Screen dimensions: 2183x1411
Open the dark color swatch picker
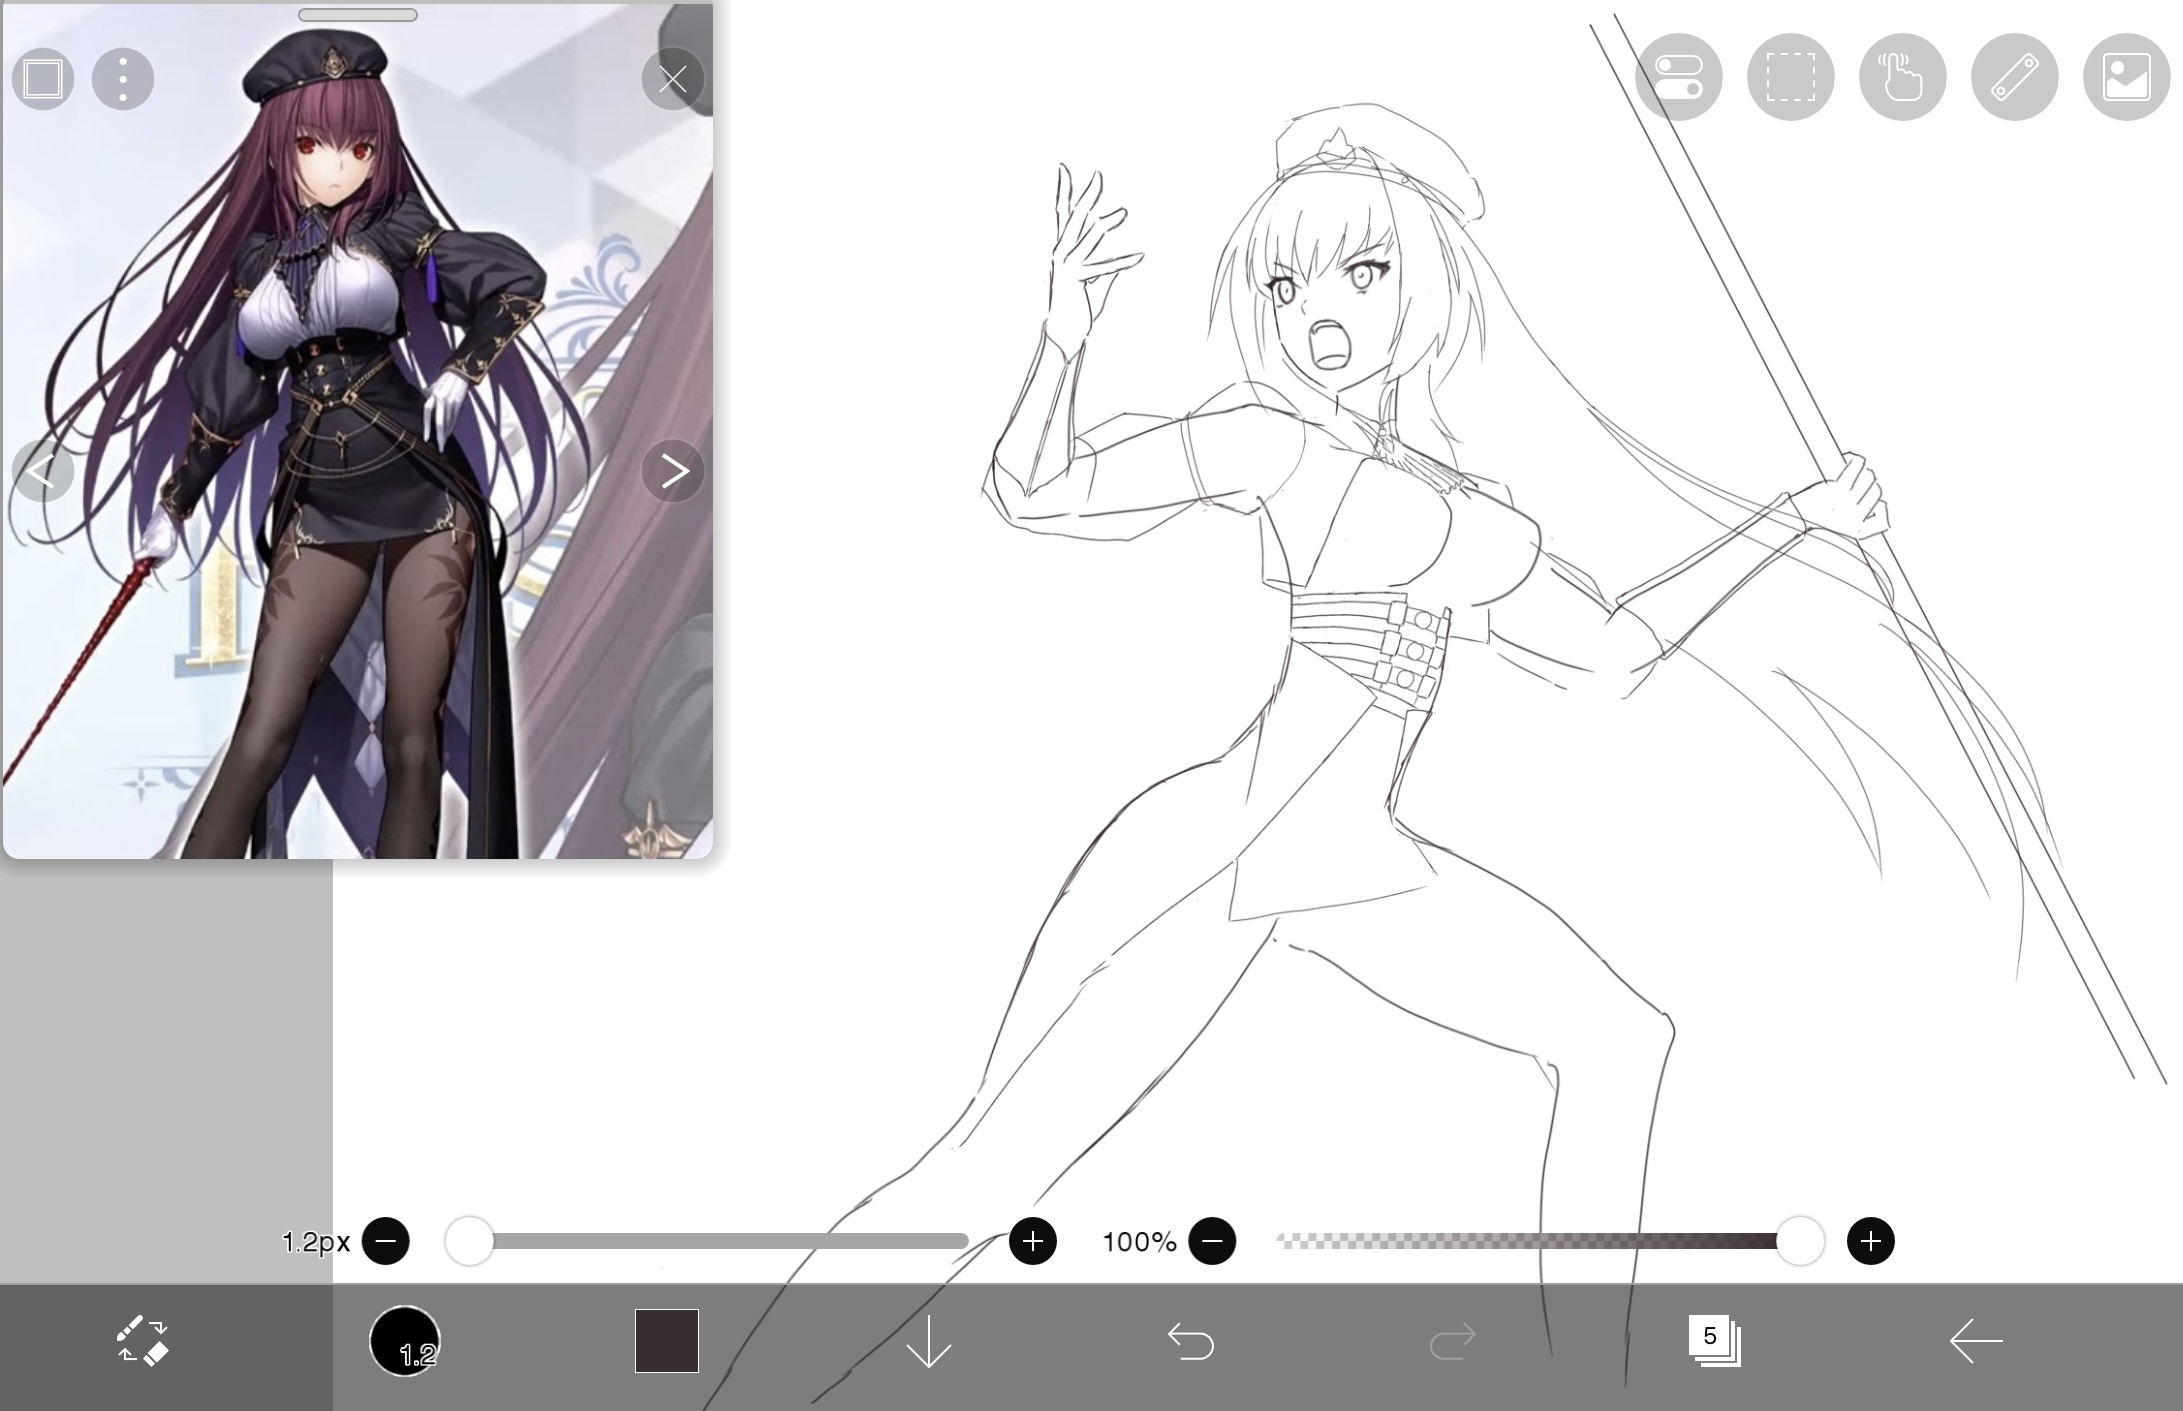pyautogui.click(x=667, y=1340)
